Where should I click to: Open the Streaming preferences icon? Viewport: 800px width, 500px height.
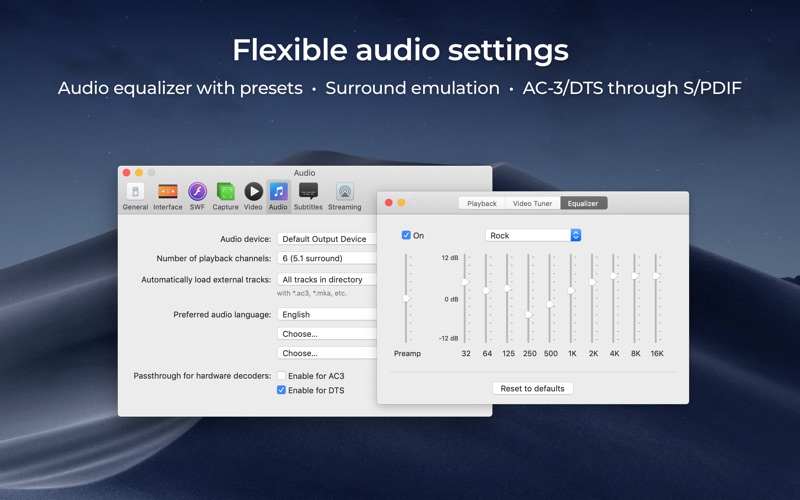pos(345,196)
